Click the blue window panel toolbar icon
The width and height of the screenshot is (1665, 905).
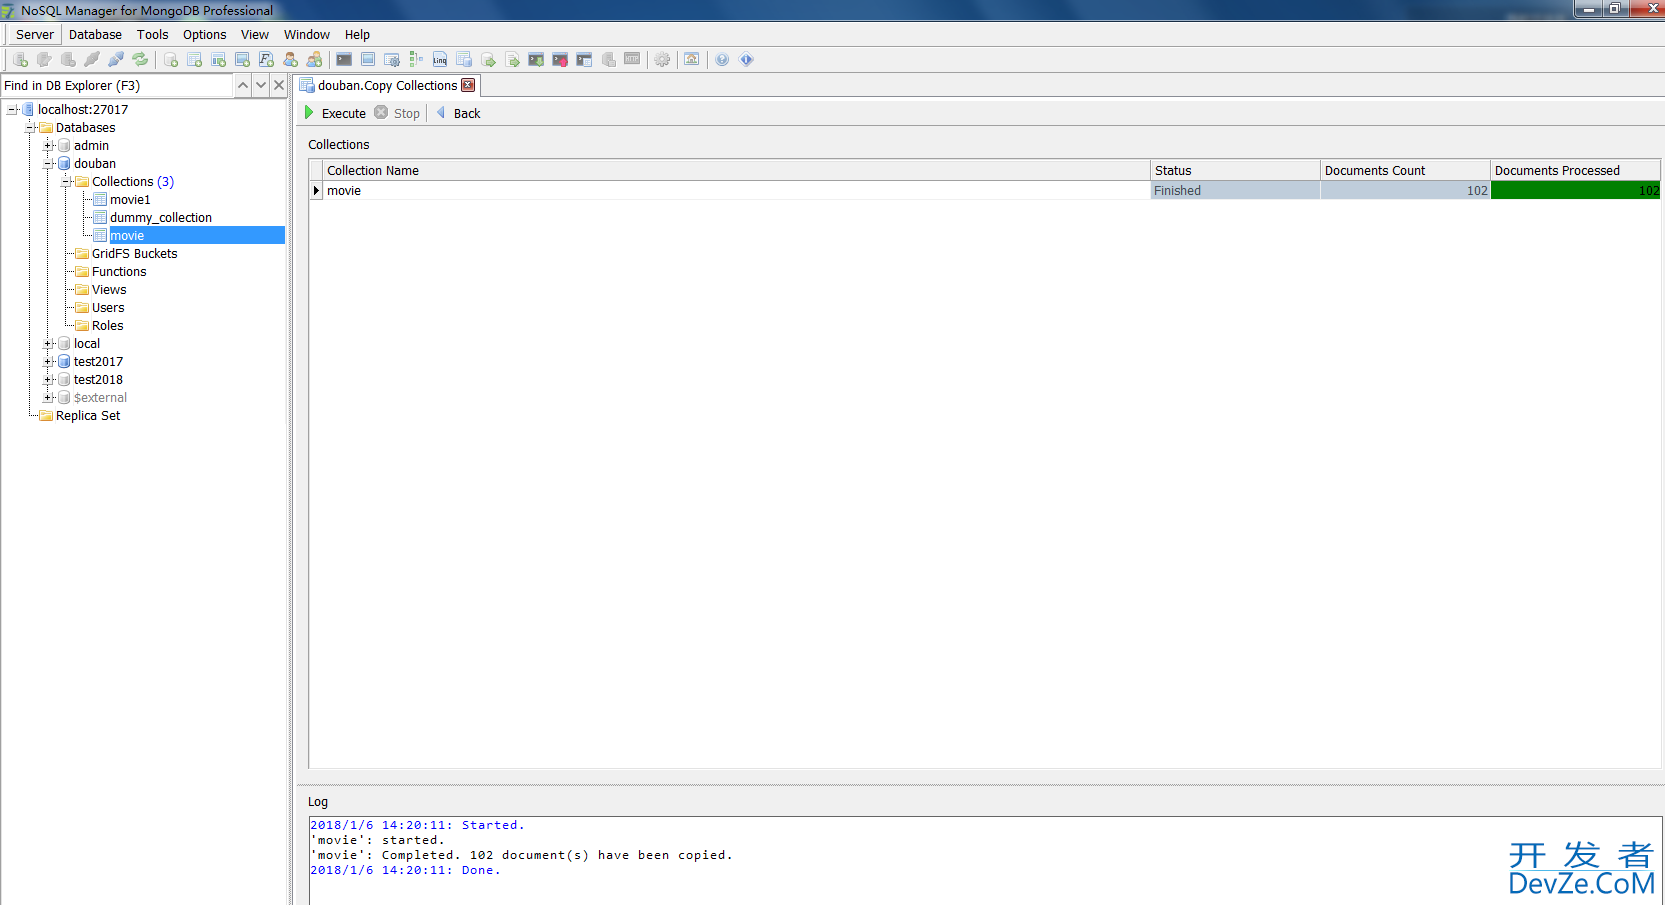tap(368, 60)
